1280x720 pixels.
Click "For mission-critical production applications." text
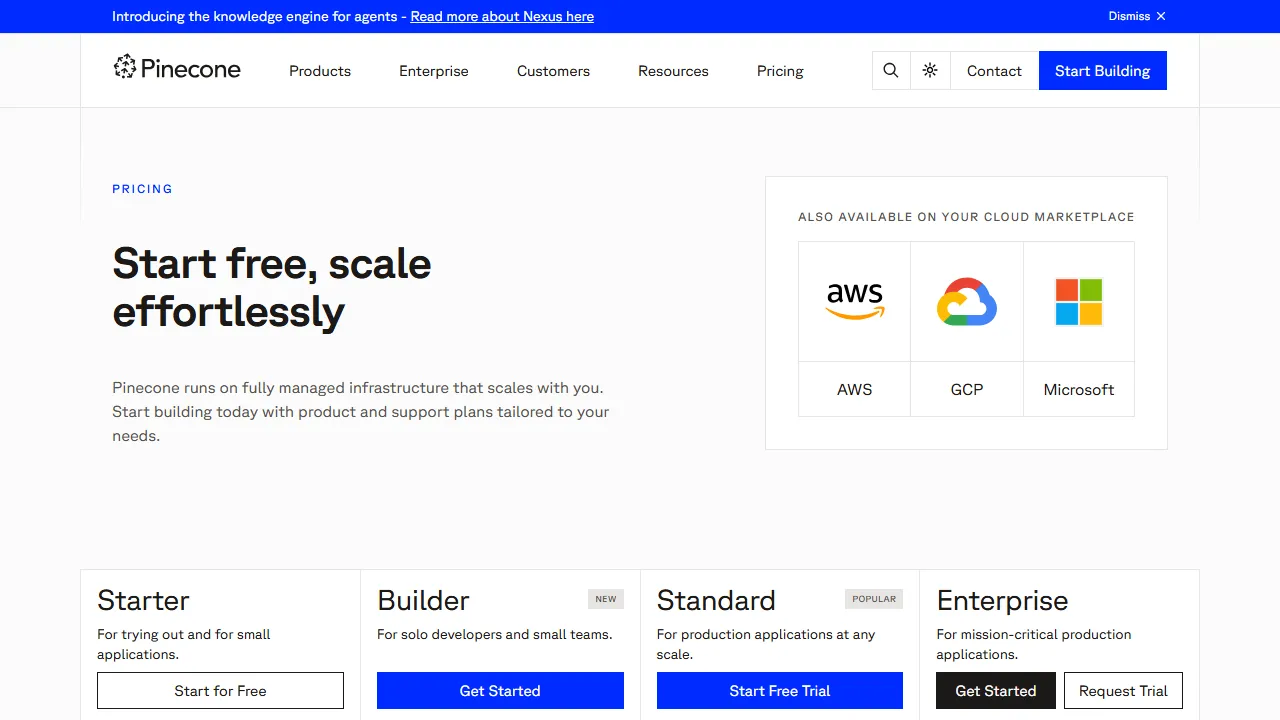point(1034,644)
